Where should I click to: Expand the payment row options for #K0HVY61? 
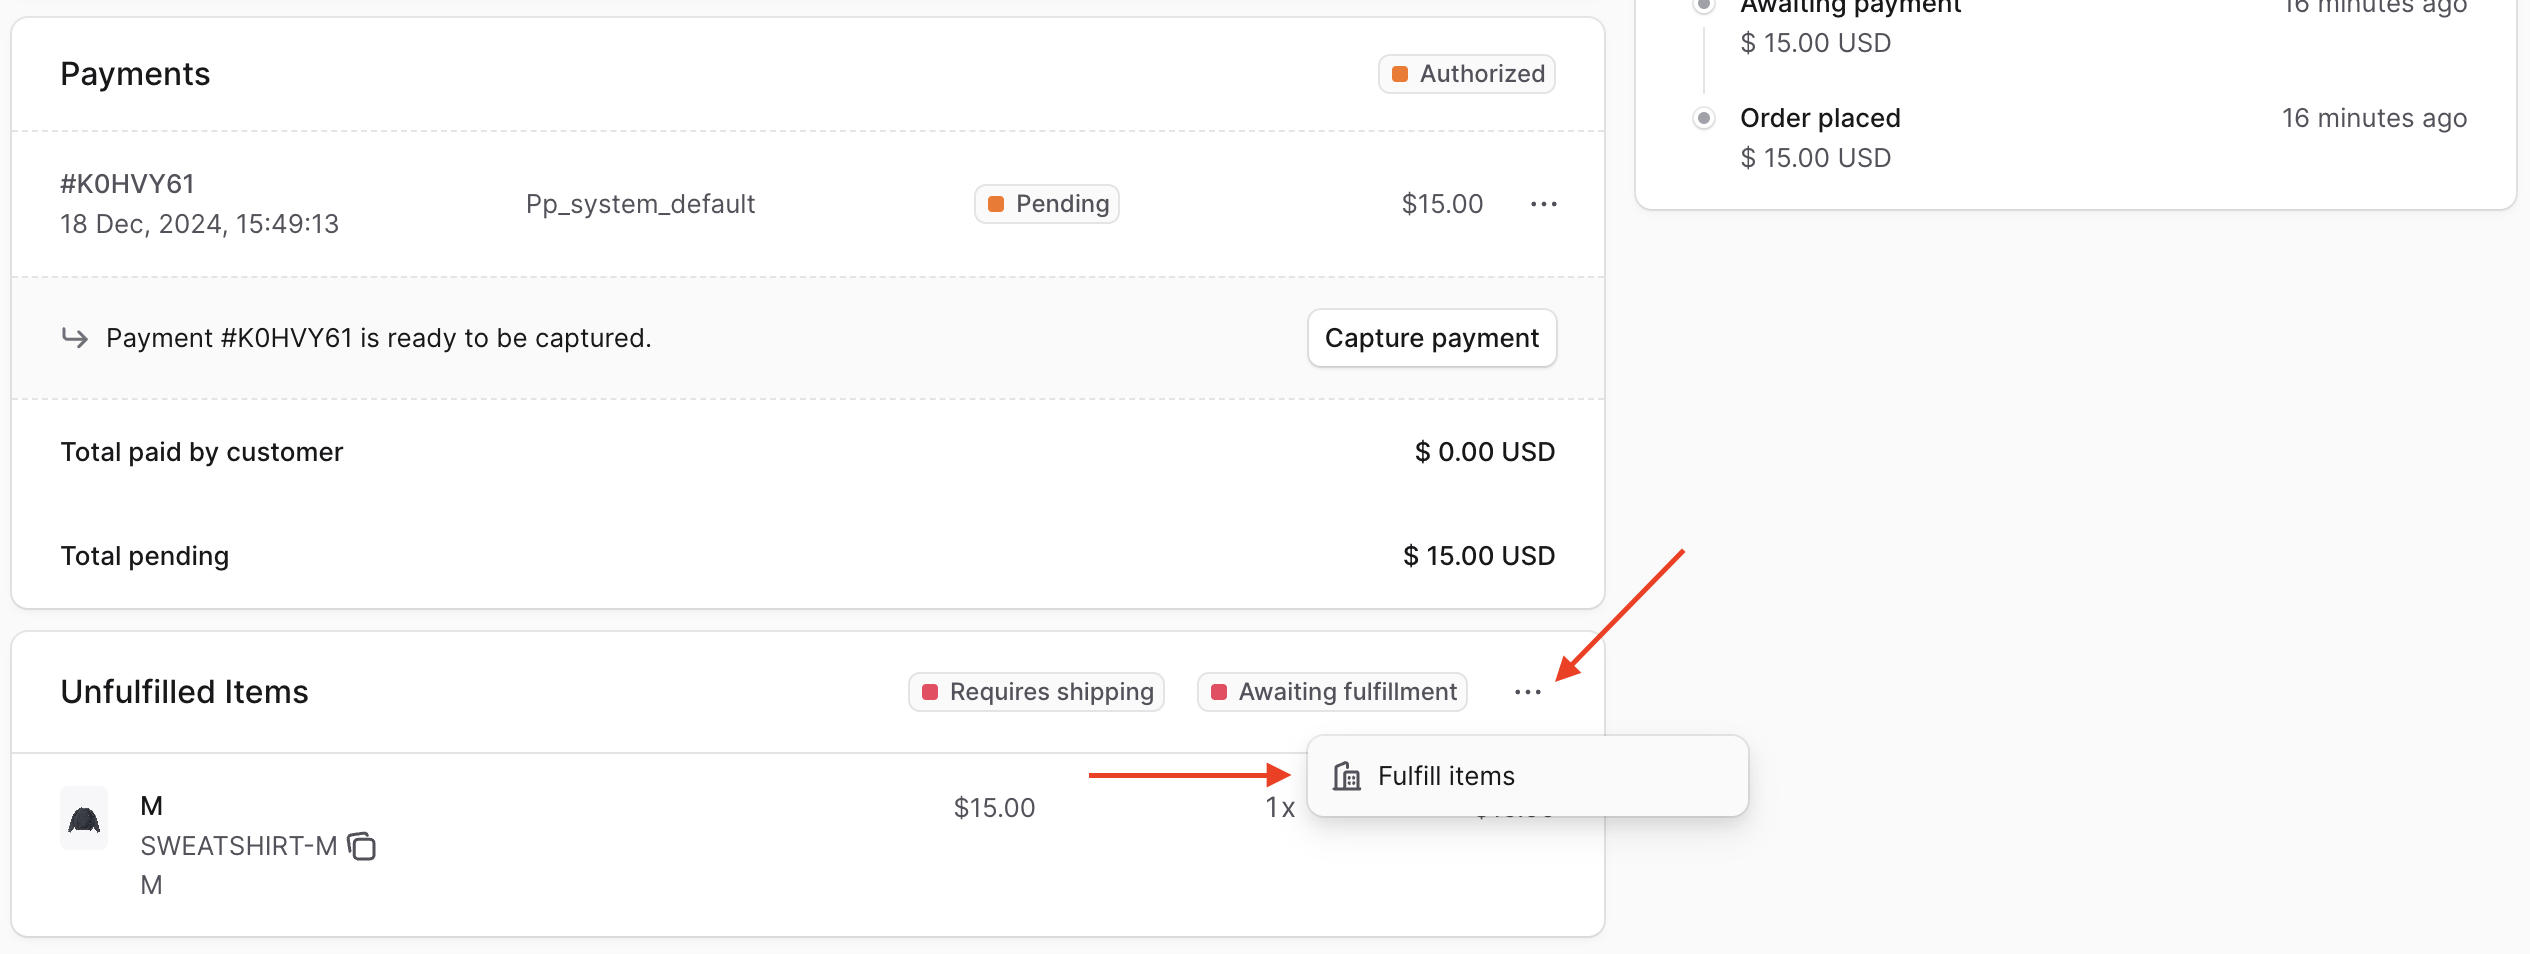pyautogui.click(x=1544, y=204)
